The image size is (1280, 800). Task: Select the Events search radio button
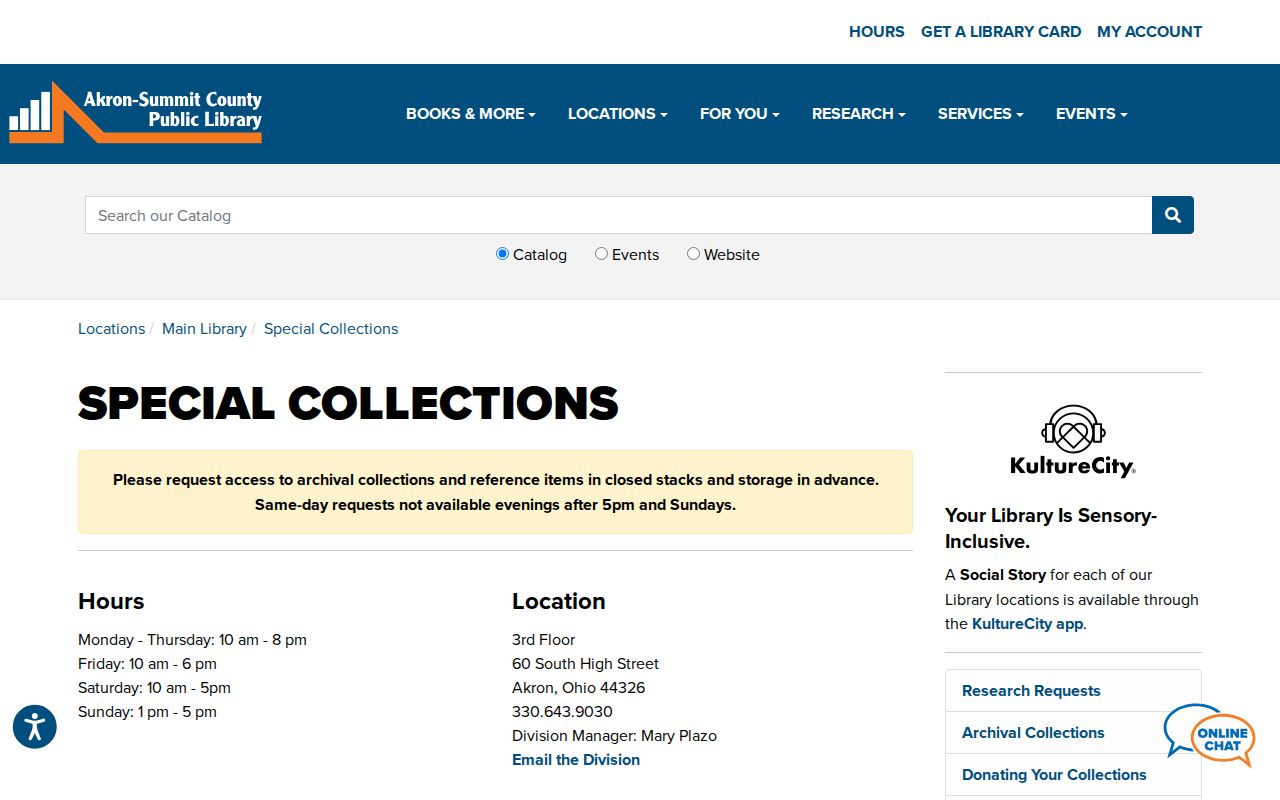pos(601,254)
